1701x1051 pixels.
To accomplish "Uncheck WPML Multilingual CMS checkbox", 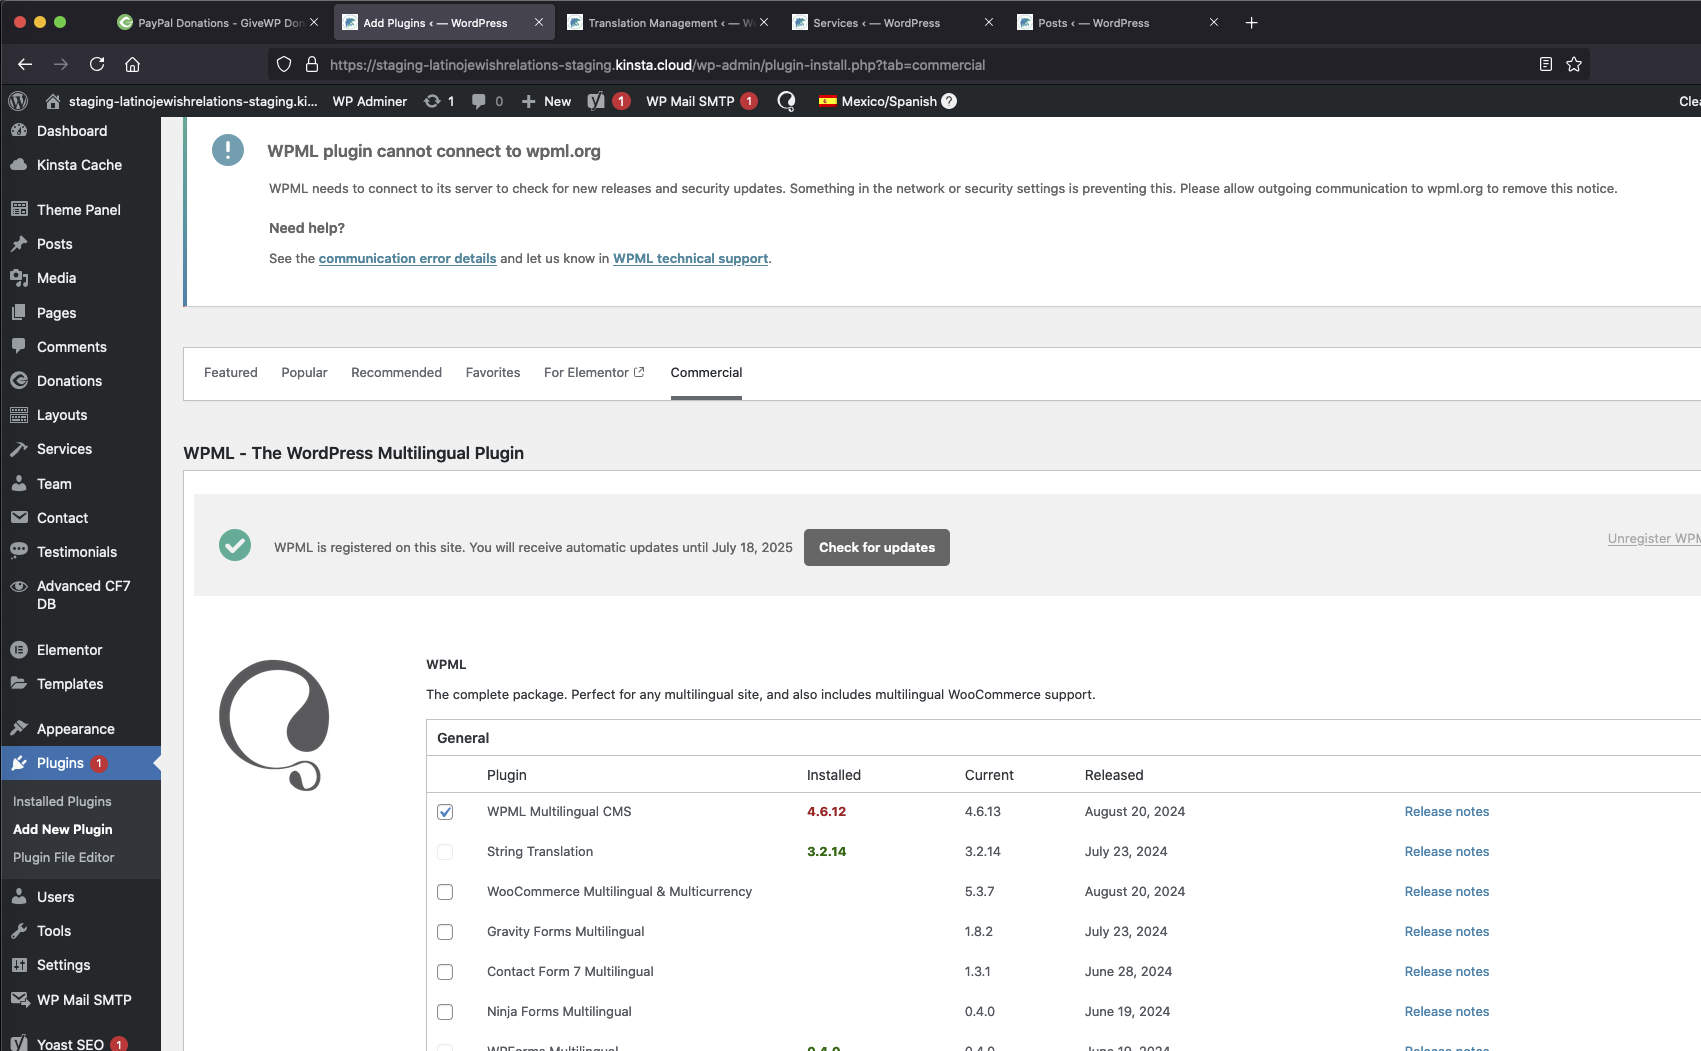I will (x=445, y=812).
